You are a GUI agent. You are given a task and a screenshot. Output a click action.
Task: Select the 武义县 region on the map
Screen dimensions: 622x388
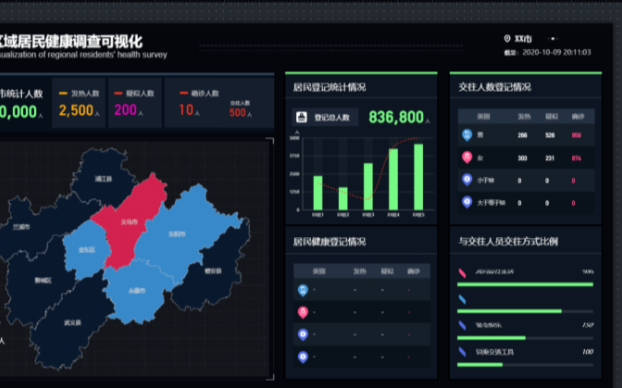tap(73, 323)
